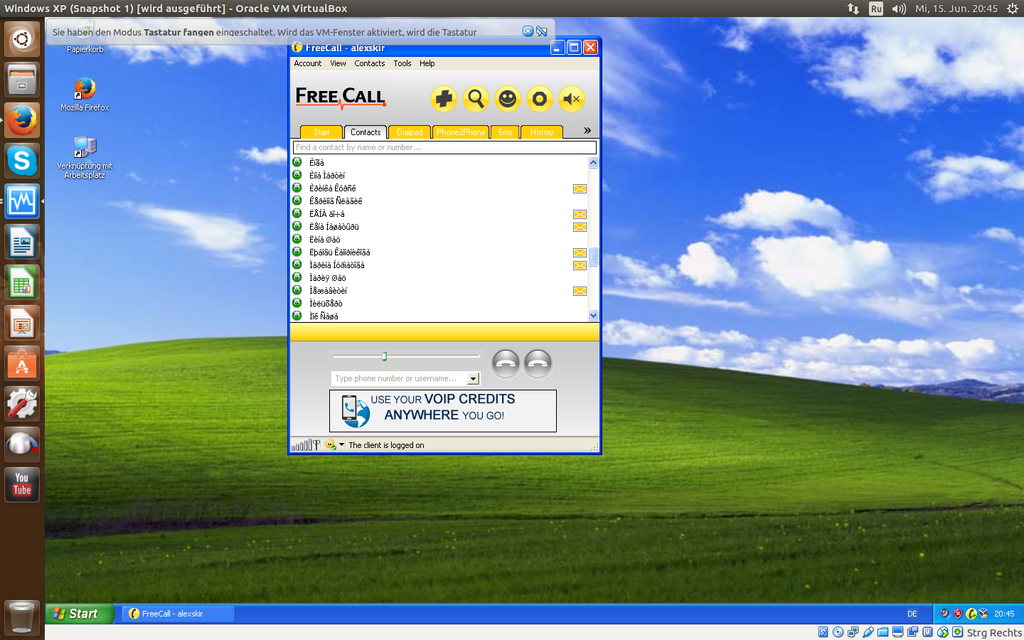Open the Ubuntu Dash from the launcher
This screenshot has height=640, width=1024.
pos(22,39)
